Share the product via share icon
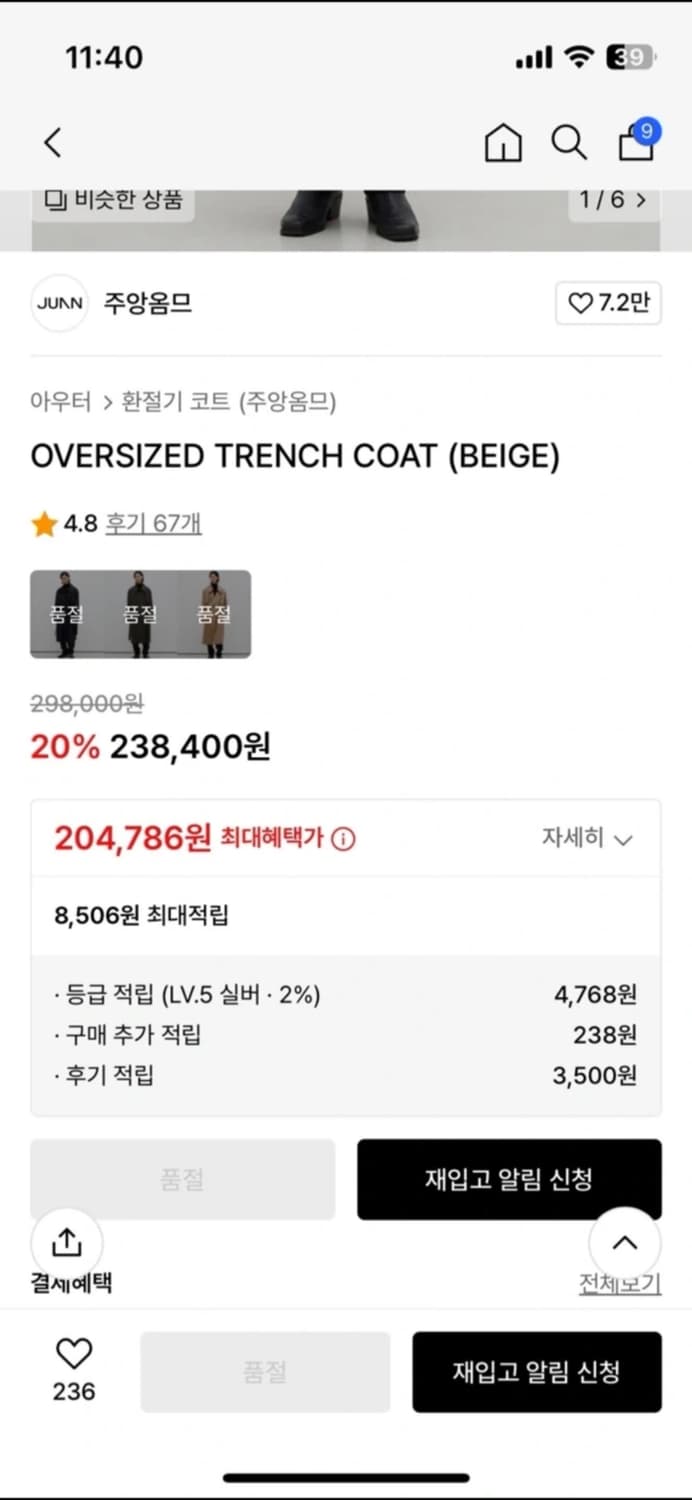 tap(66, 1242)
